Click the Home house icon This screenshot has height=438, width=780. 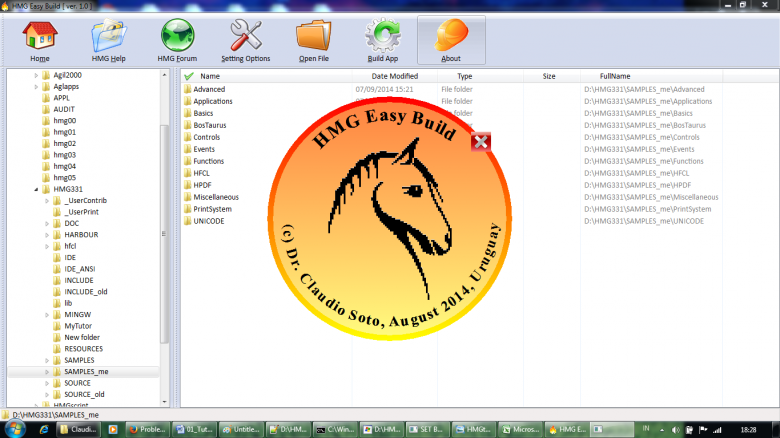coord(40,35)
